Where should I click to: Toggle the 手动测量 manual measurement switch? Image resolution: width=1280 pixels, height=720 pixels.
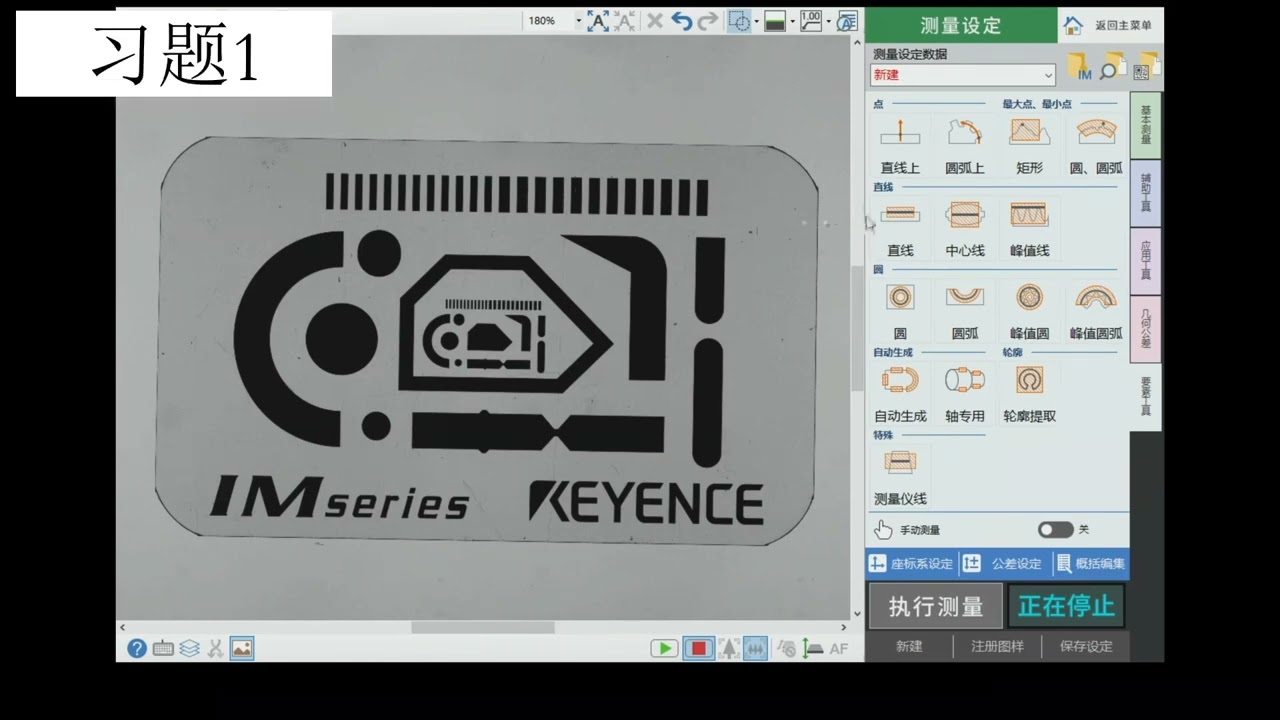pyautogui.click(x=1055, y=530)
